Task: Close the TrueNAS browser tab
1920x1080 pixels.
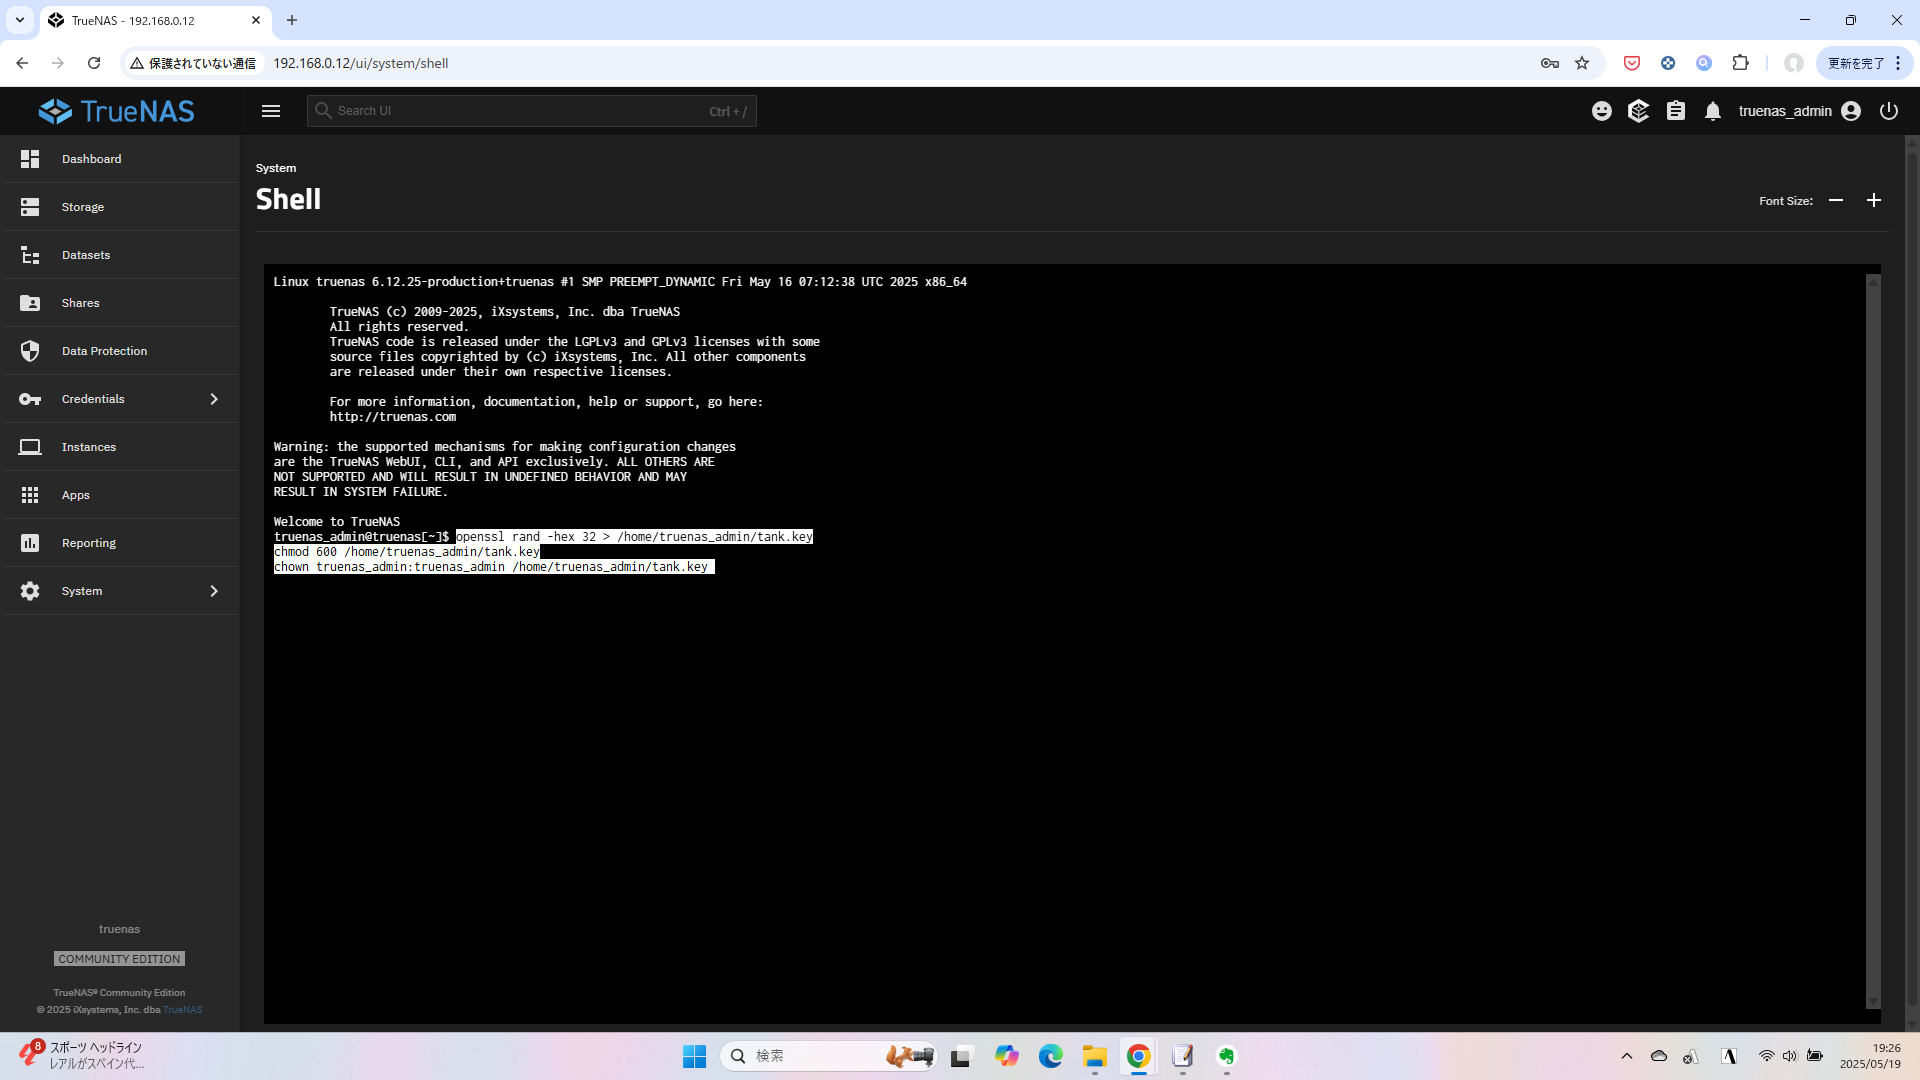Action: 256,20
